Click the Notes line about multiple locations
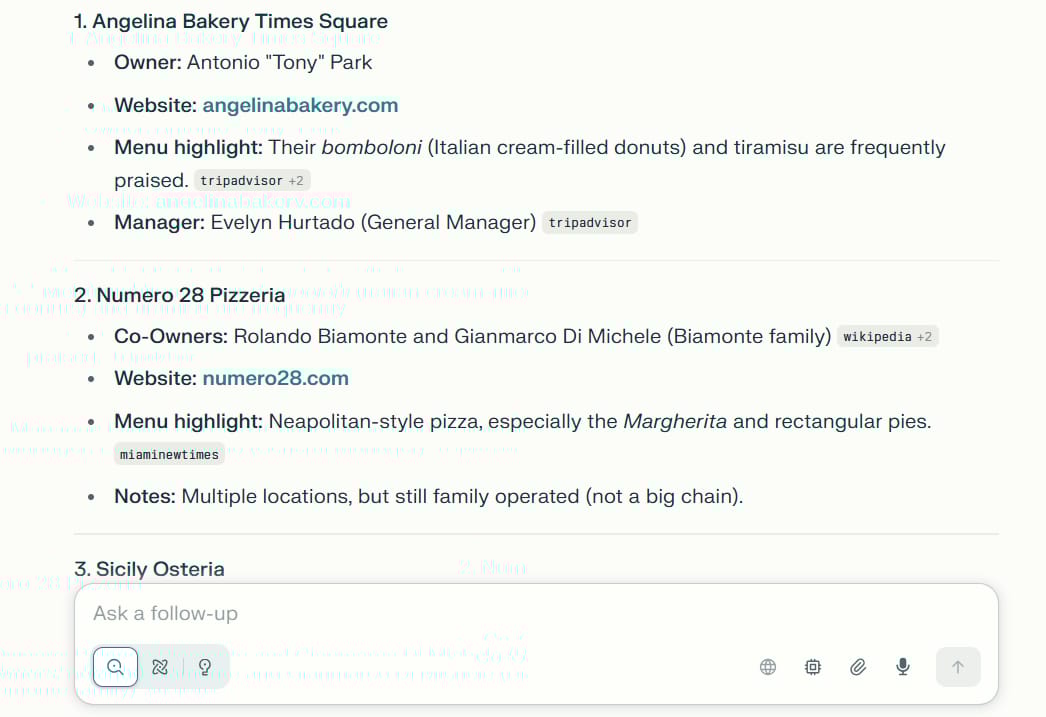 428,496
